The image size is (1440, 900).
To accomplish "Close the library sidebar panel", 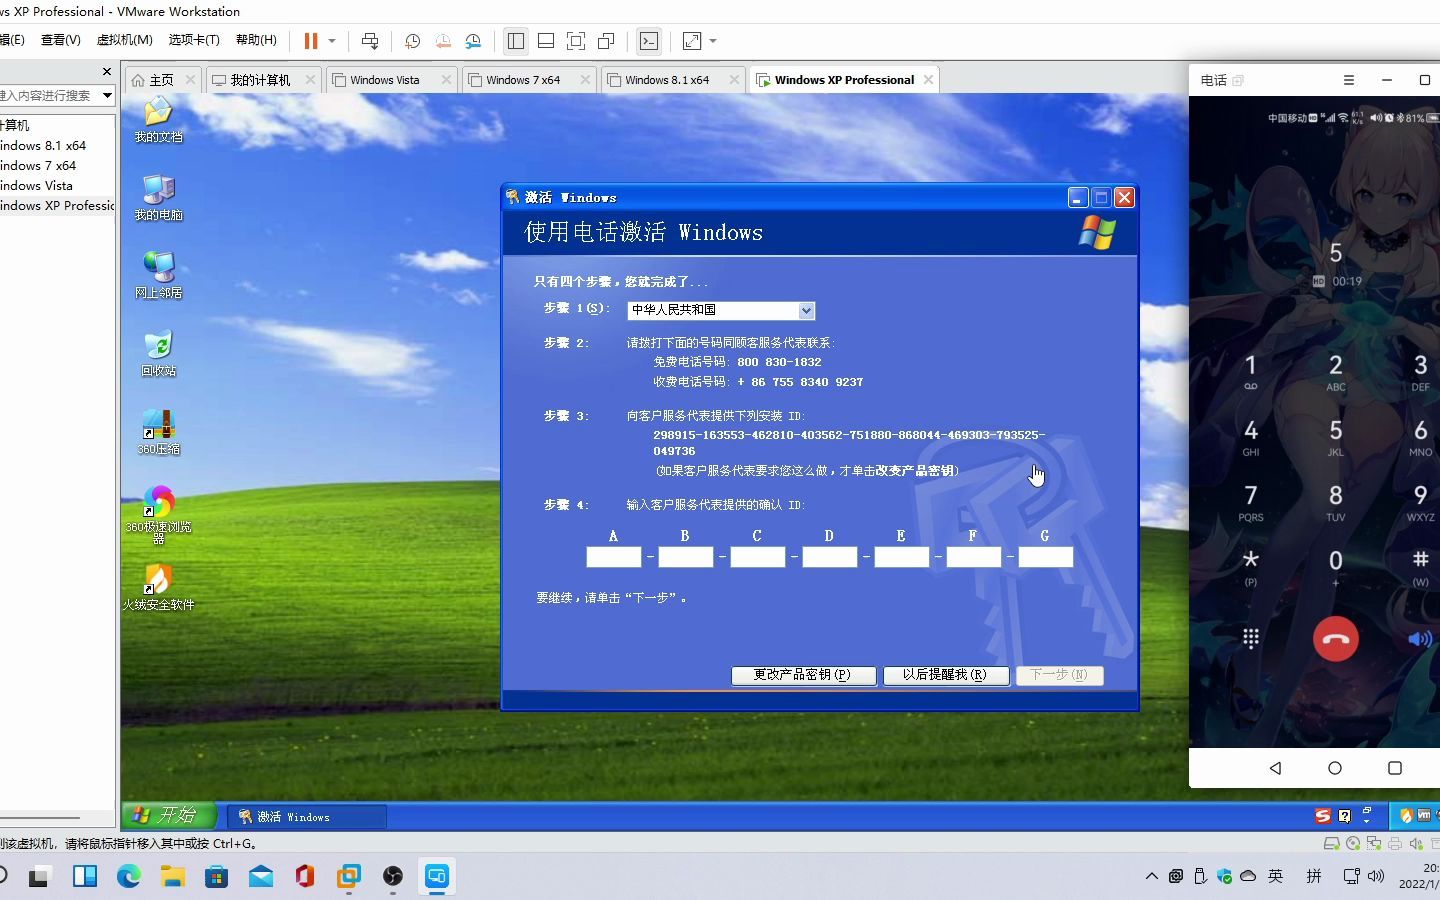I will 107,72.
